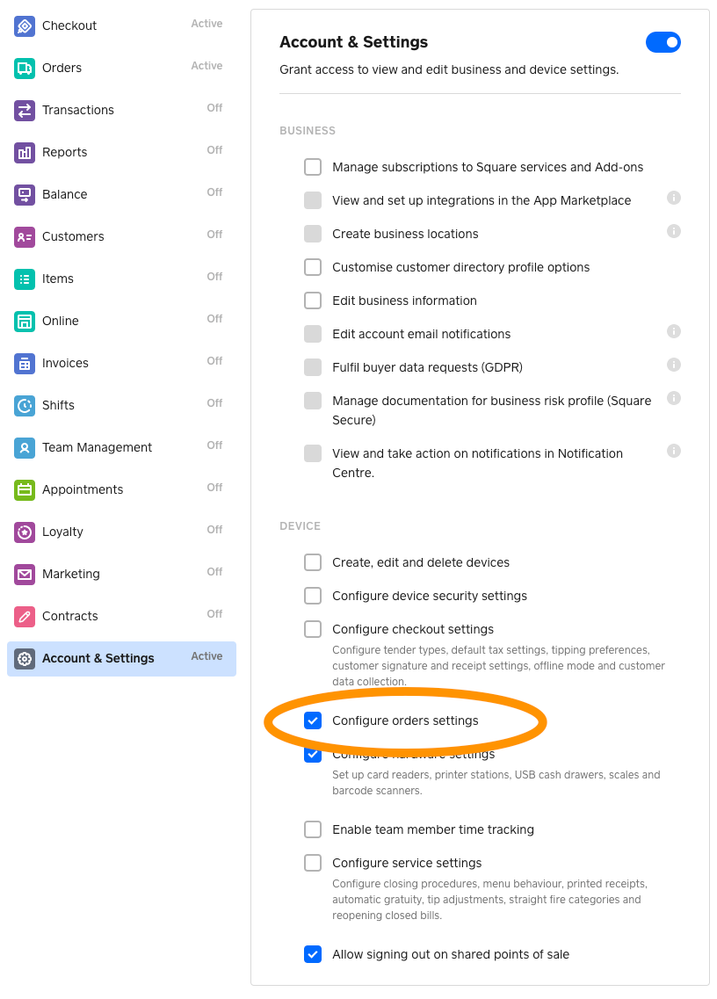This screenshot has width=717, height=999.
Task: Open the Invoices permissions section
Action: (65, 363)
